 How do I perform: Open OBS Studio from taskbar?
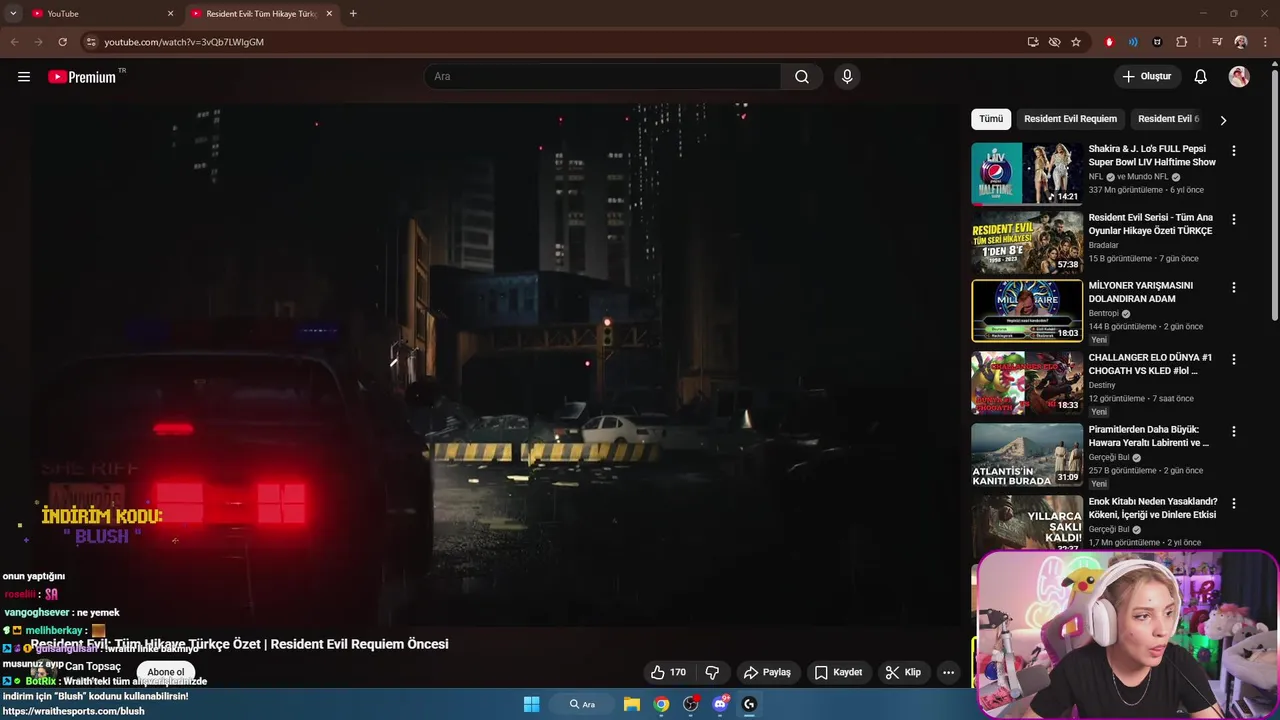pyautogui.click(x=690, y=704)
